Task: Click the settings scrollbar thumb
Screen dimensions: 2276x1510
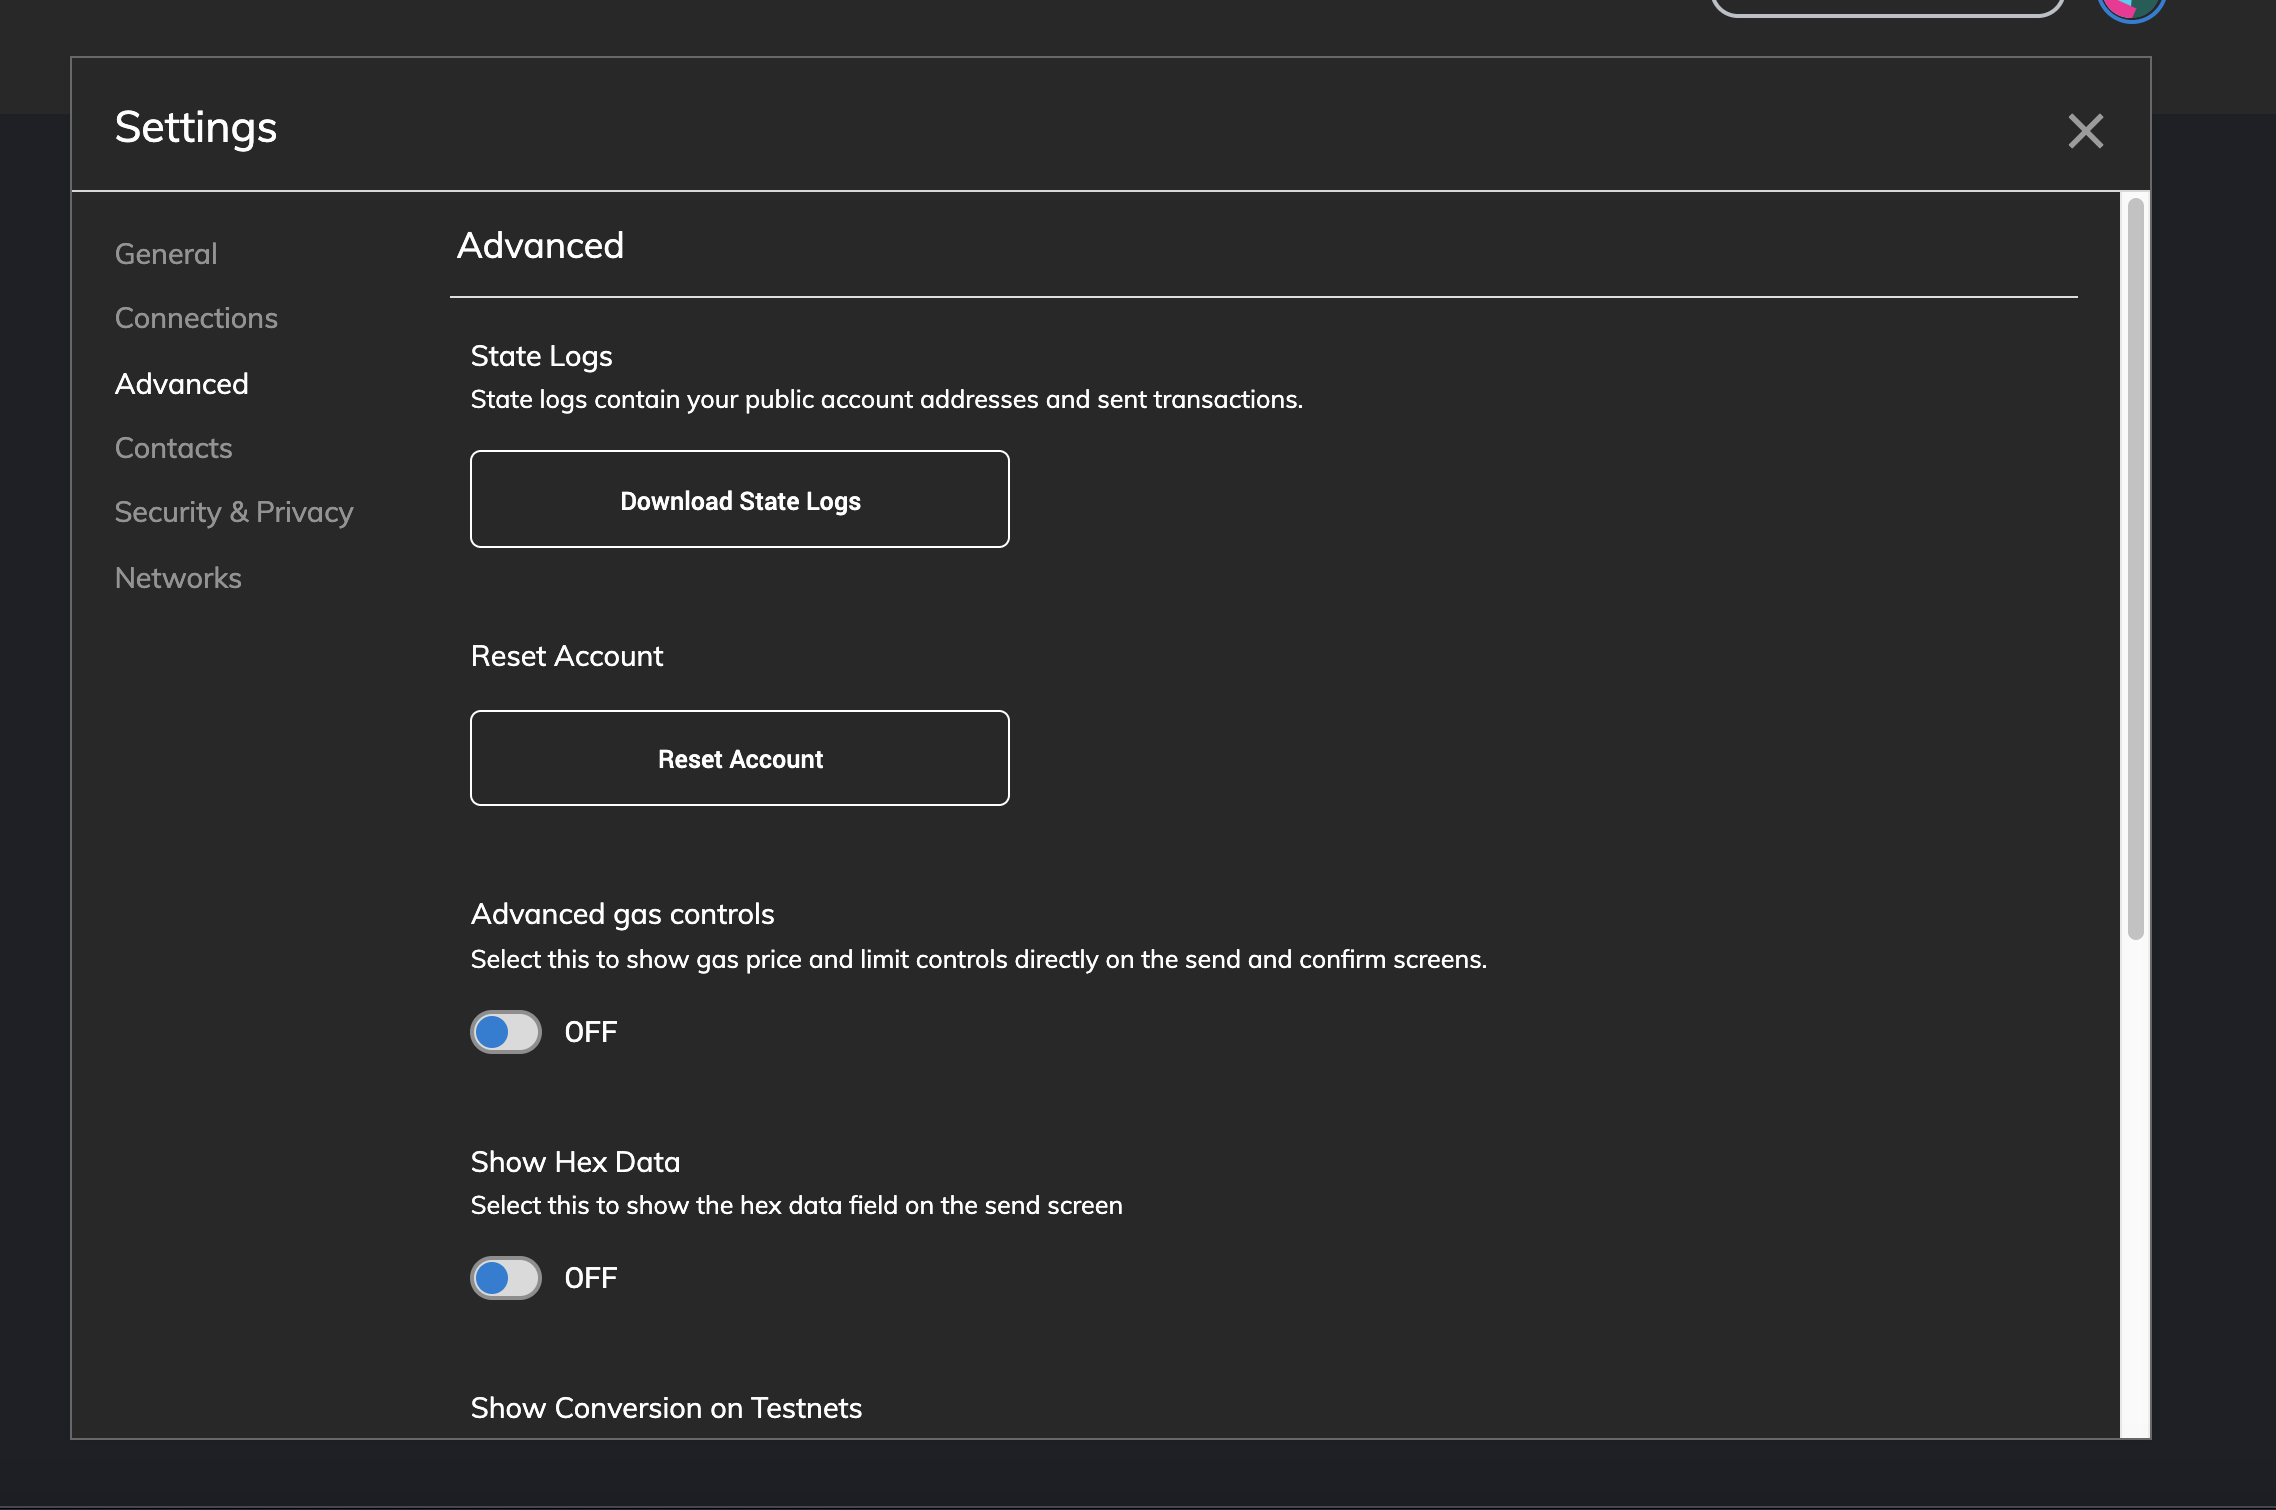Action: (x=2135, y=568)
